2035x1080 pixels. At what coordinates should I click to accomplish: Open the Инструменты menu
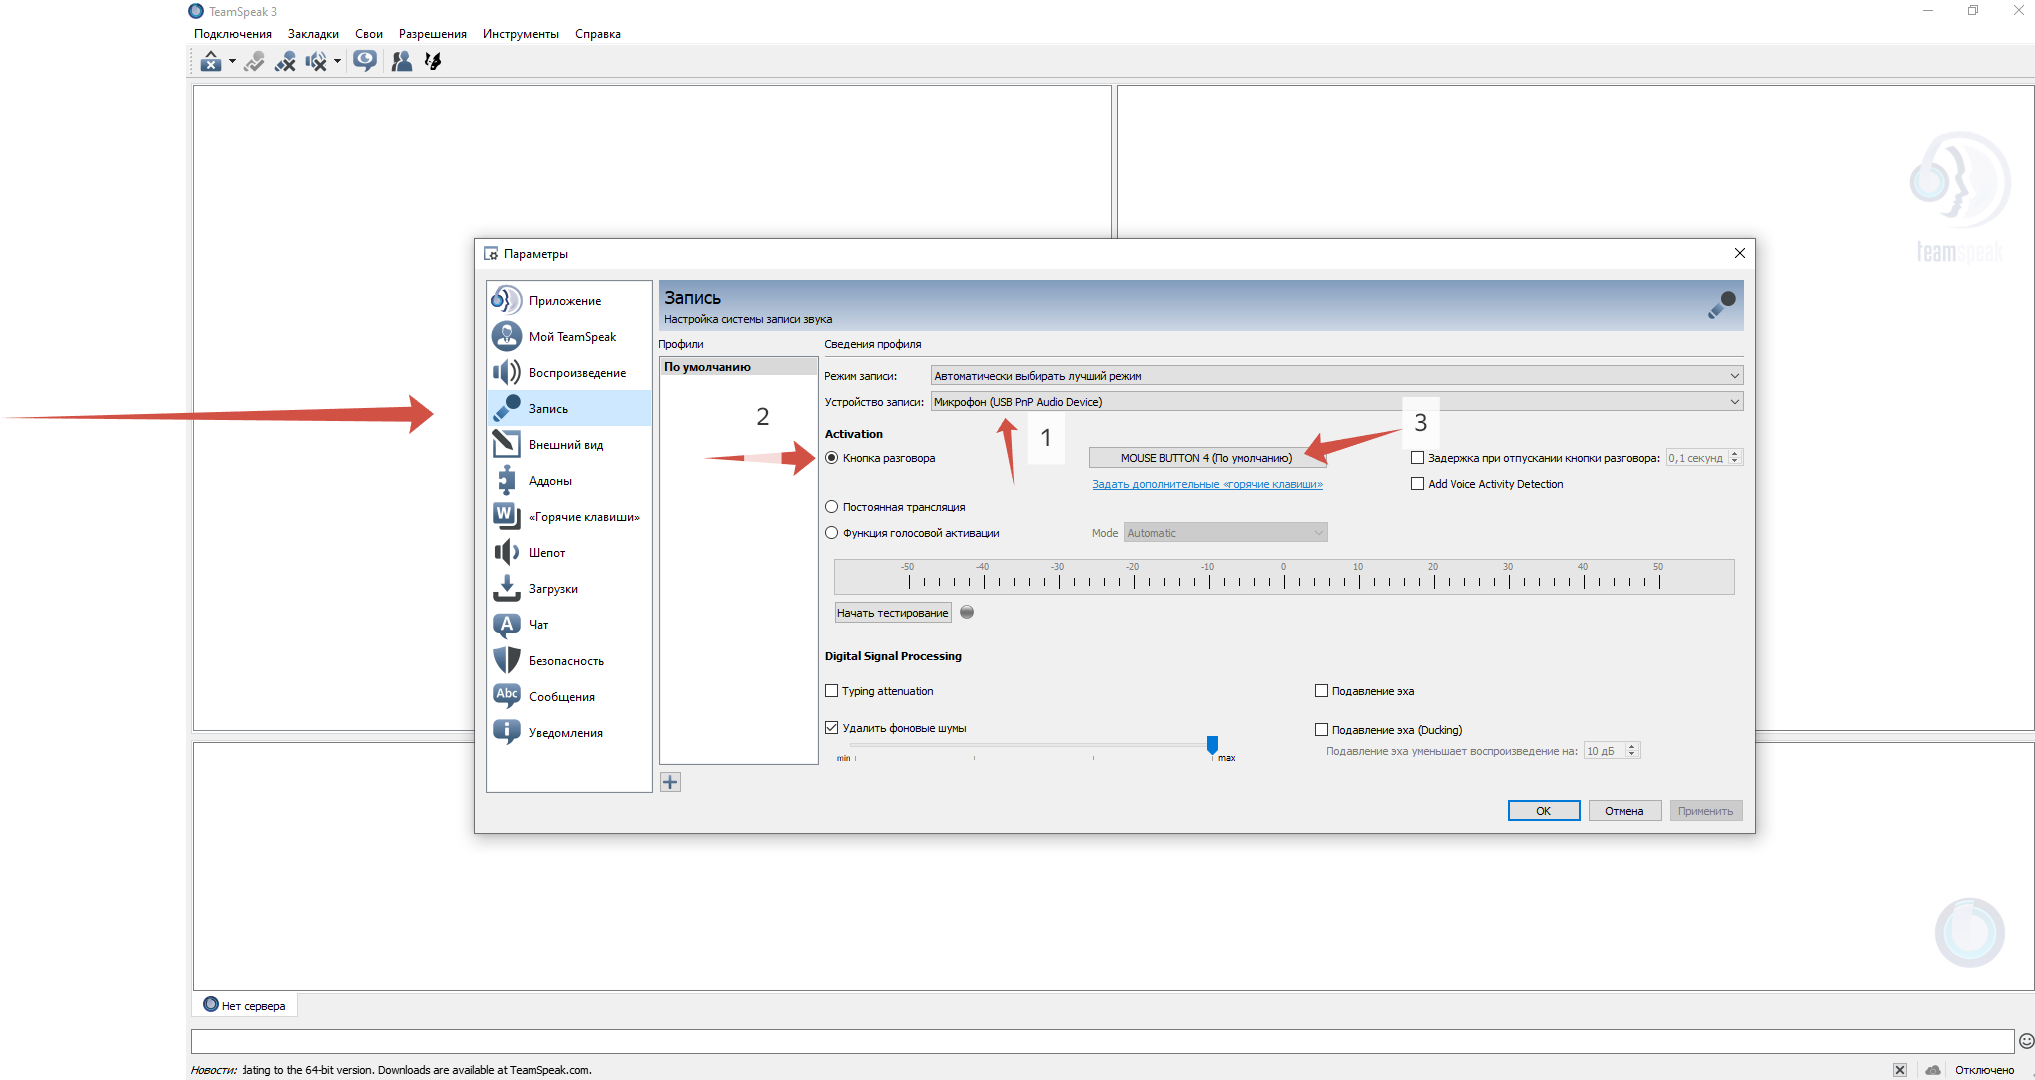click(x=521, y=34)
